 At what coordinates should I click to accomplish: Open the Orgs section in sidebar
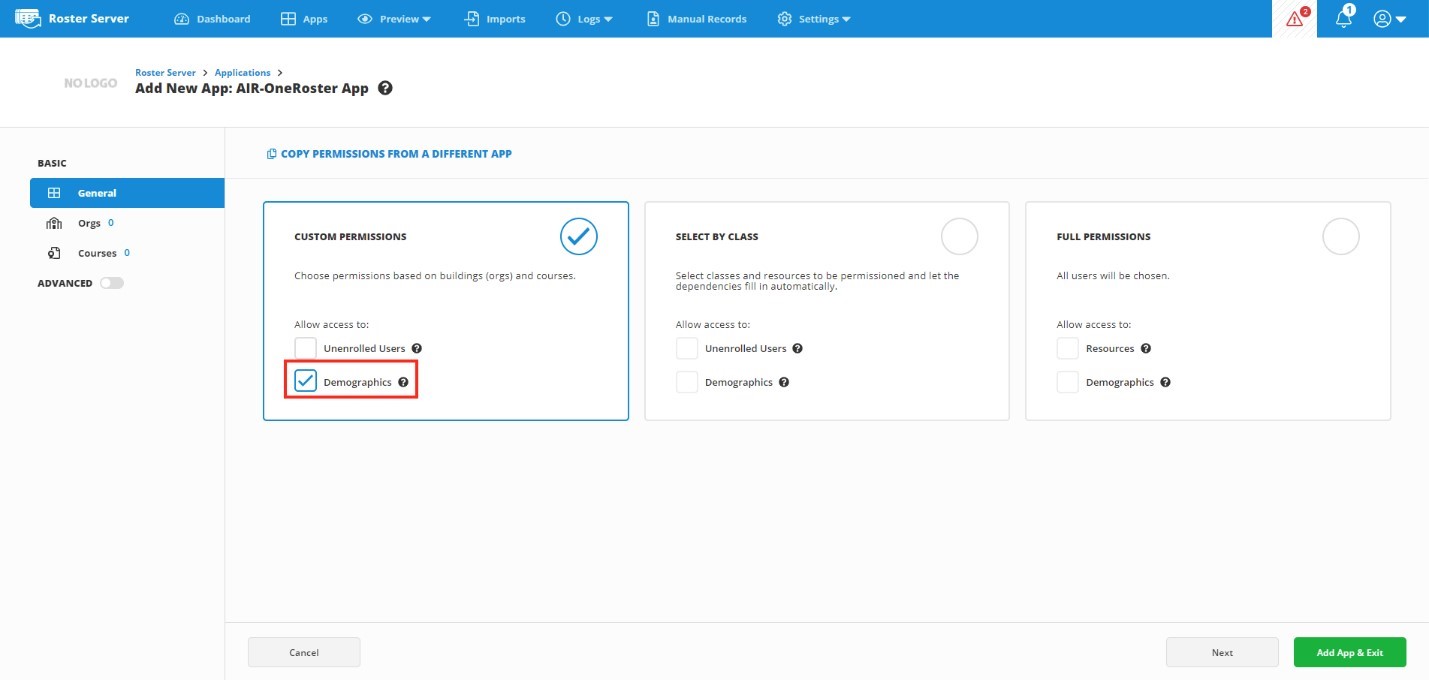coord(89,223)
